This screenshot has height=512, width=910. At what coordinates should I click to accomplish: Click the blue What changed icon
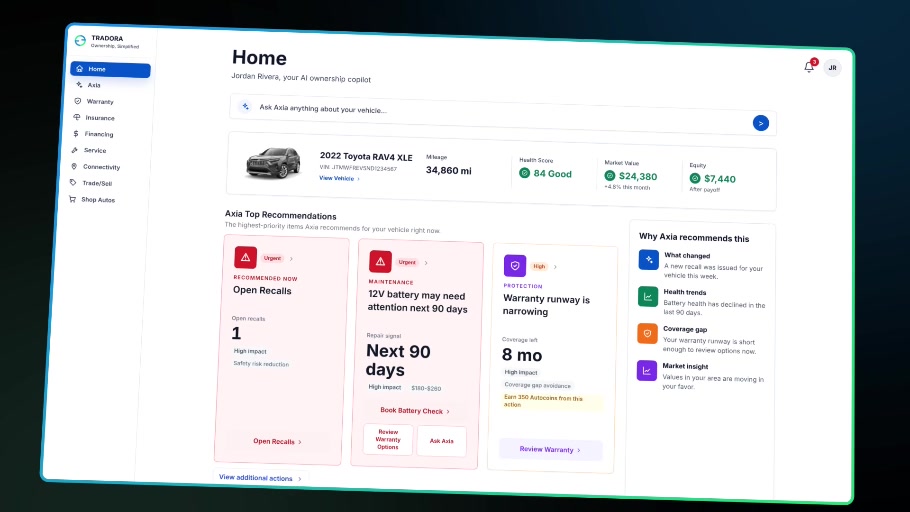pos(649,259)
